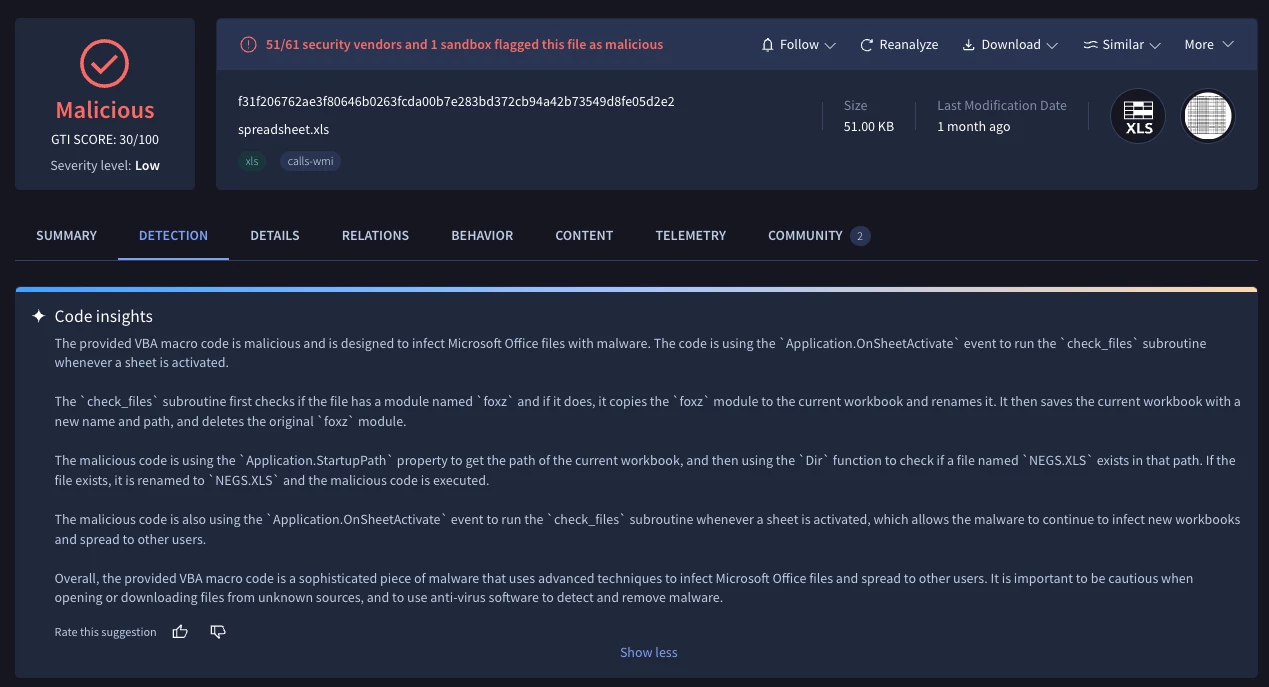Image resolution: width=1269 pixels, height=687 pixels.
Task: Click the xls tag chip
Action: point(252,161)
